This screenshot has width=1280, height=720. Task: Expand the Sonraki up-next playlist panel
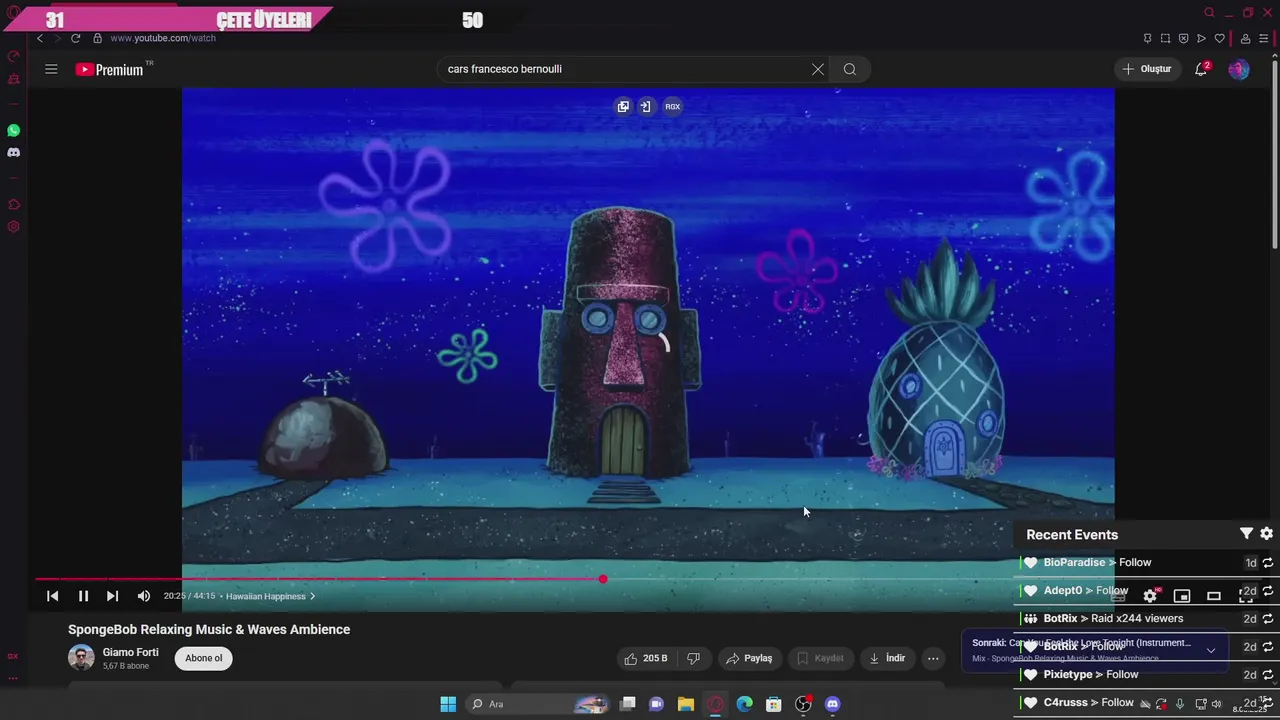[1211, 650]
